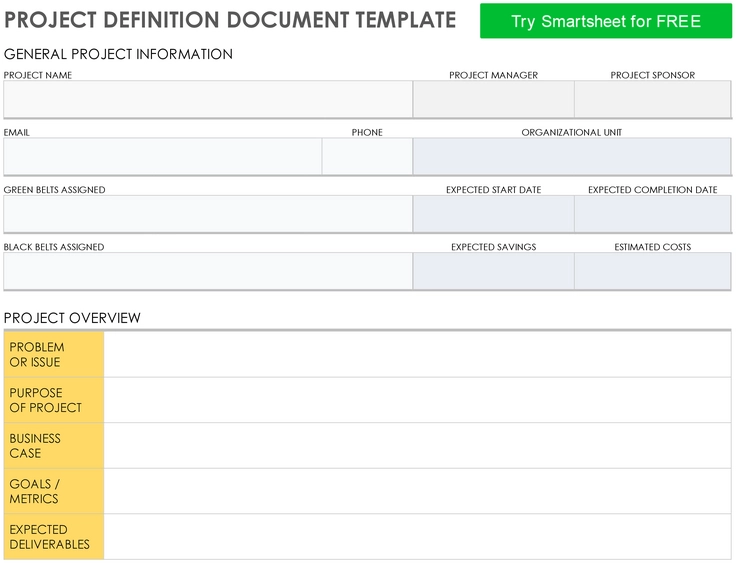Viewport: 736px width, 563px height.
Task: Click the Green Belts Assigned field
Action: [x=208, y=214]
